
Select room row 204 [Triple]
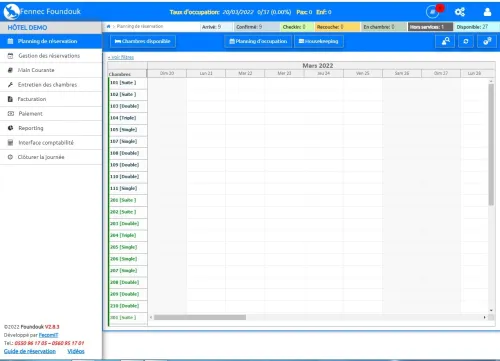128,235
